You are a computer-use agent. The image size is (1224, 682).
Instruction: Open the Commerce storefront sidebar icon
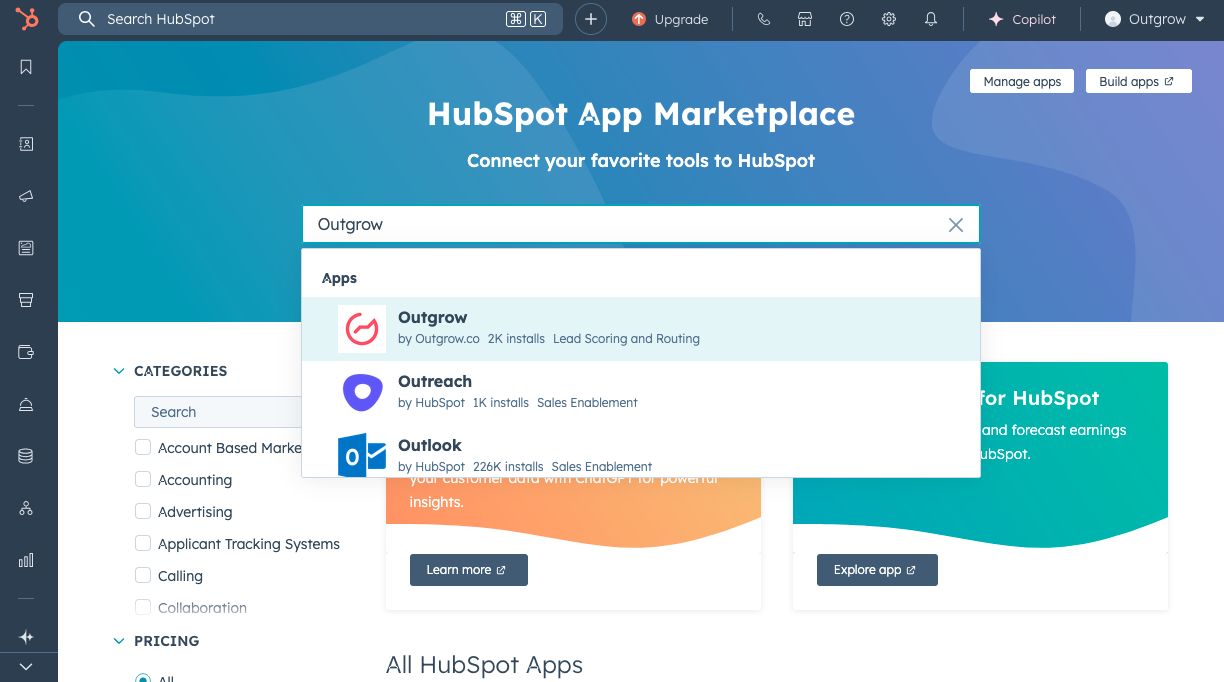point(26,300)
